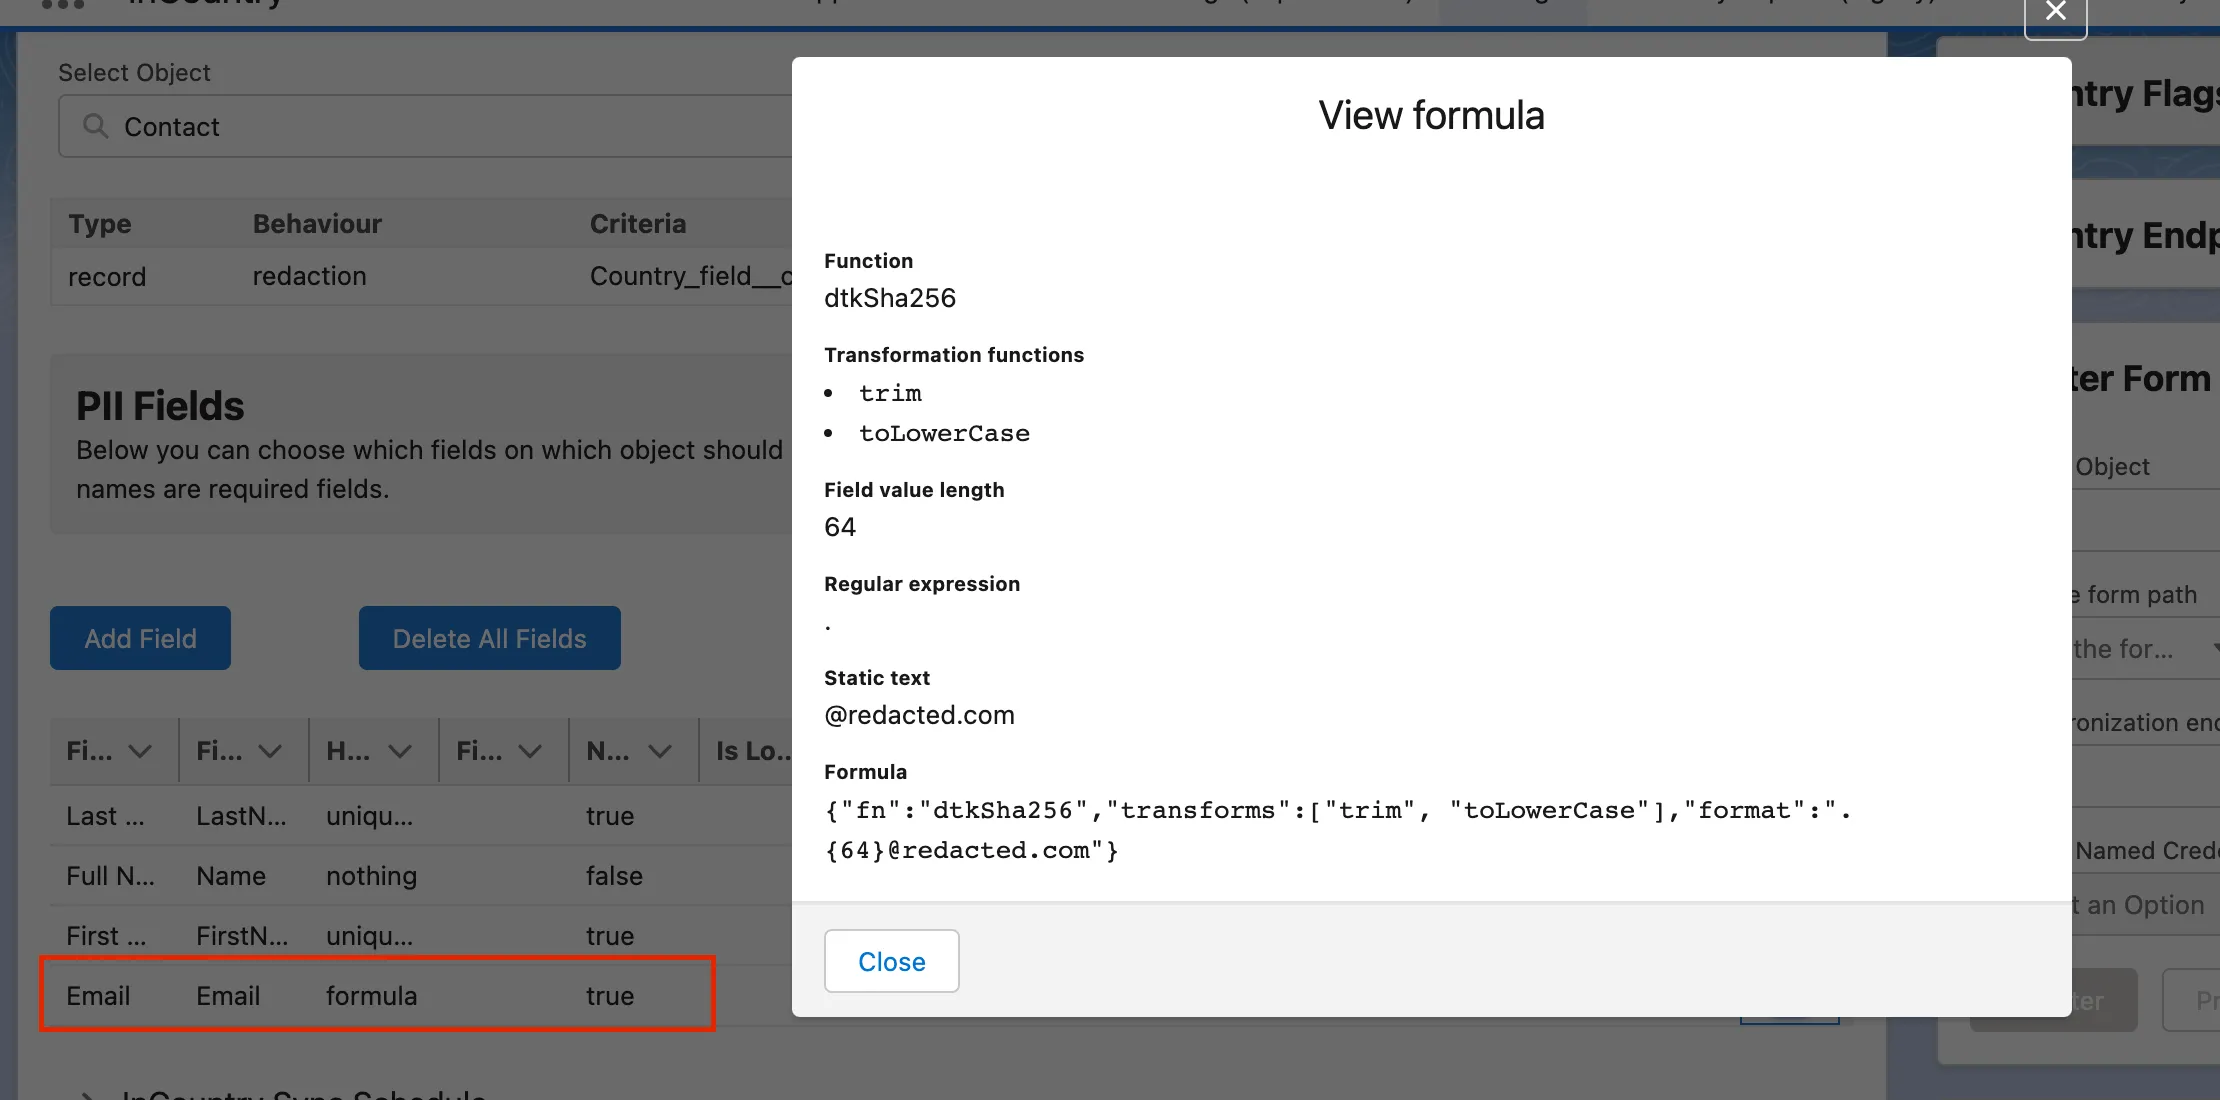The width and height of the screenshot is (2220, 1100).
Task: Open the first Fi... column chevron menu
Action: coord(140,751)
